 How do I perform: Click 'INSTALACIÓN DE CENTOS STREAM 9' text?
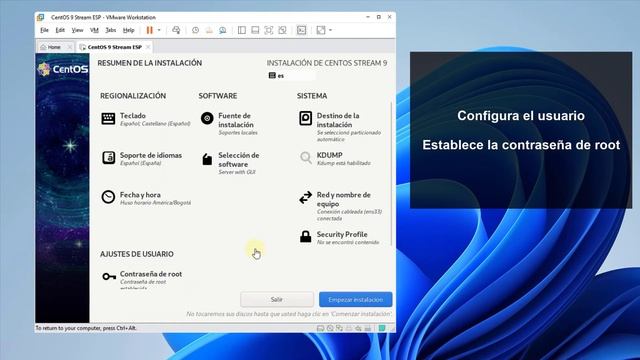(327, 63)
